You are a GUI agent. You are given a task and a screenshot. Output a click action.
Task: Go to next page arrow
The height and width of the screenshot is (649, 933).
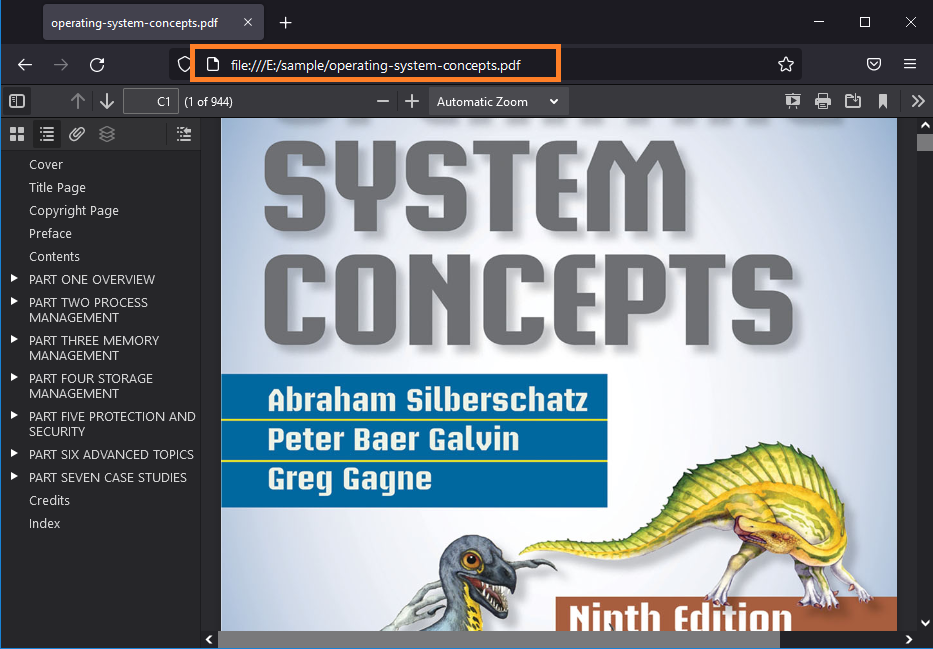(107, 101)
